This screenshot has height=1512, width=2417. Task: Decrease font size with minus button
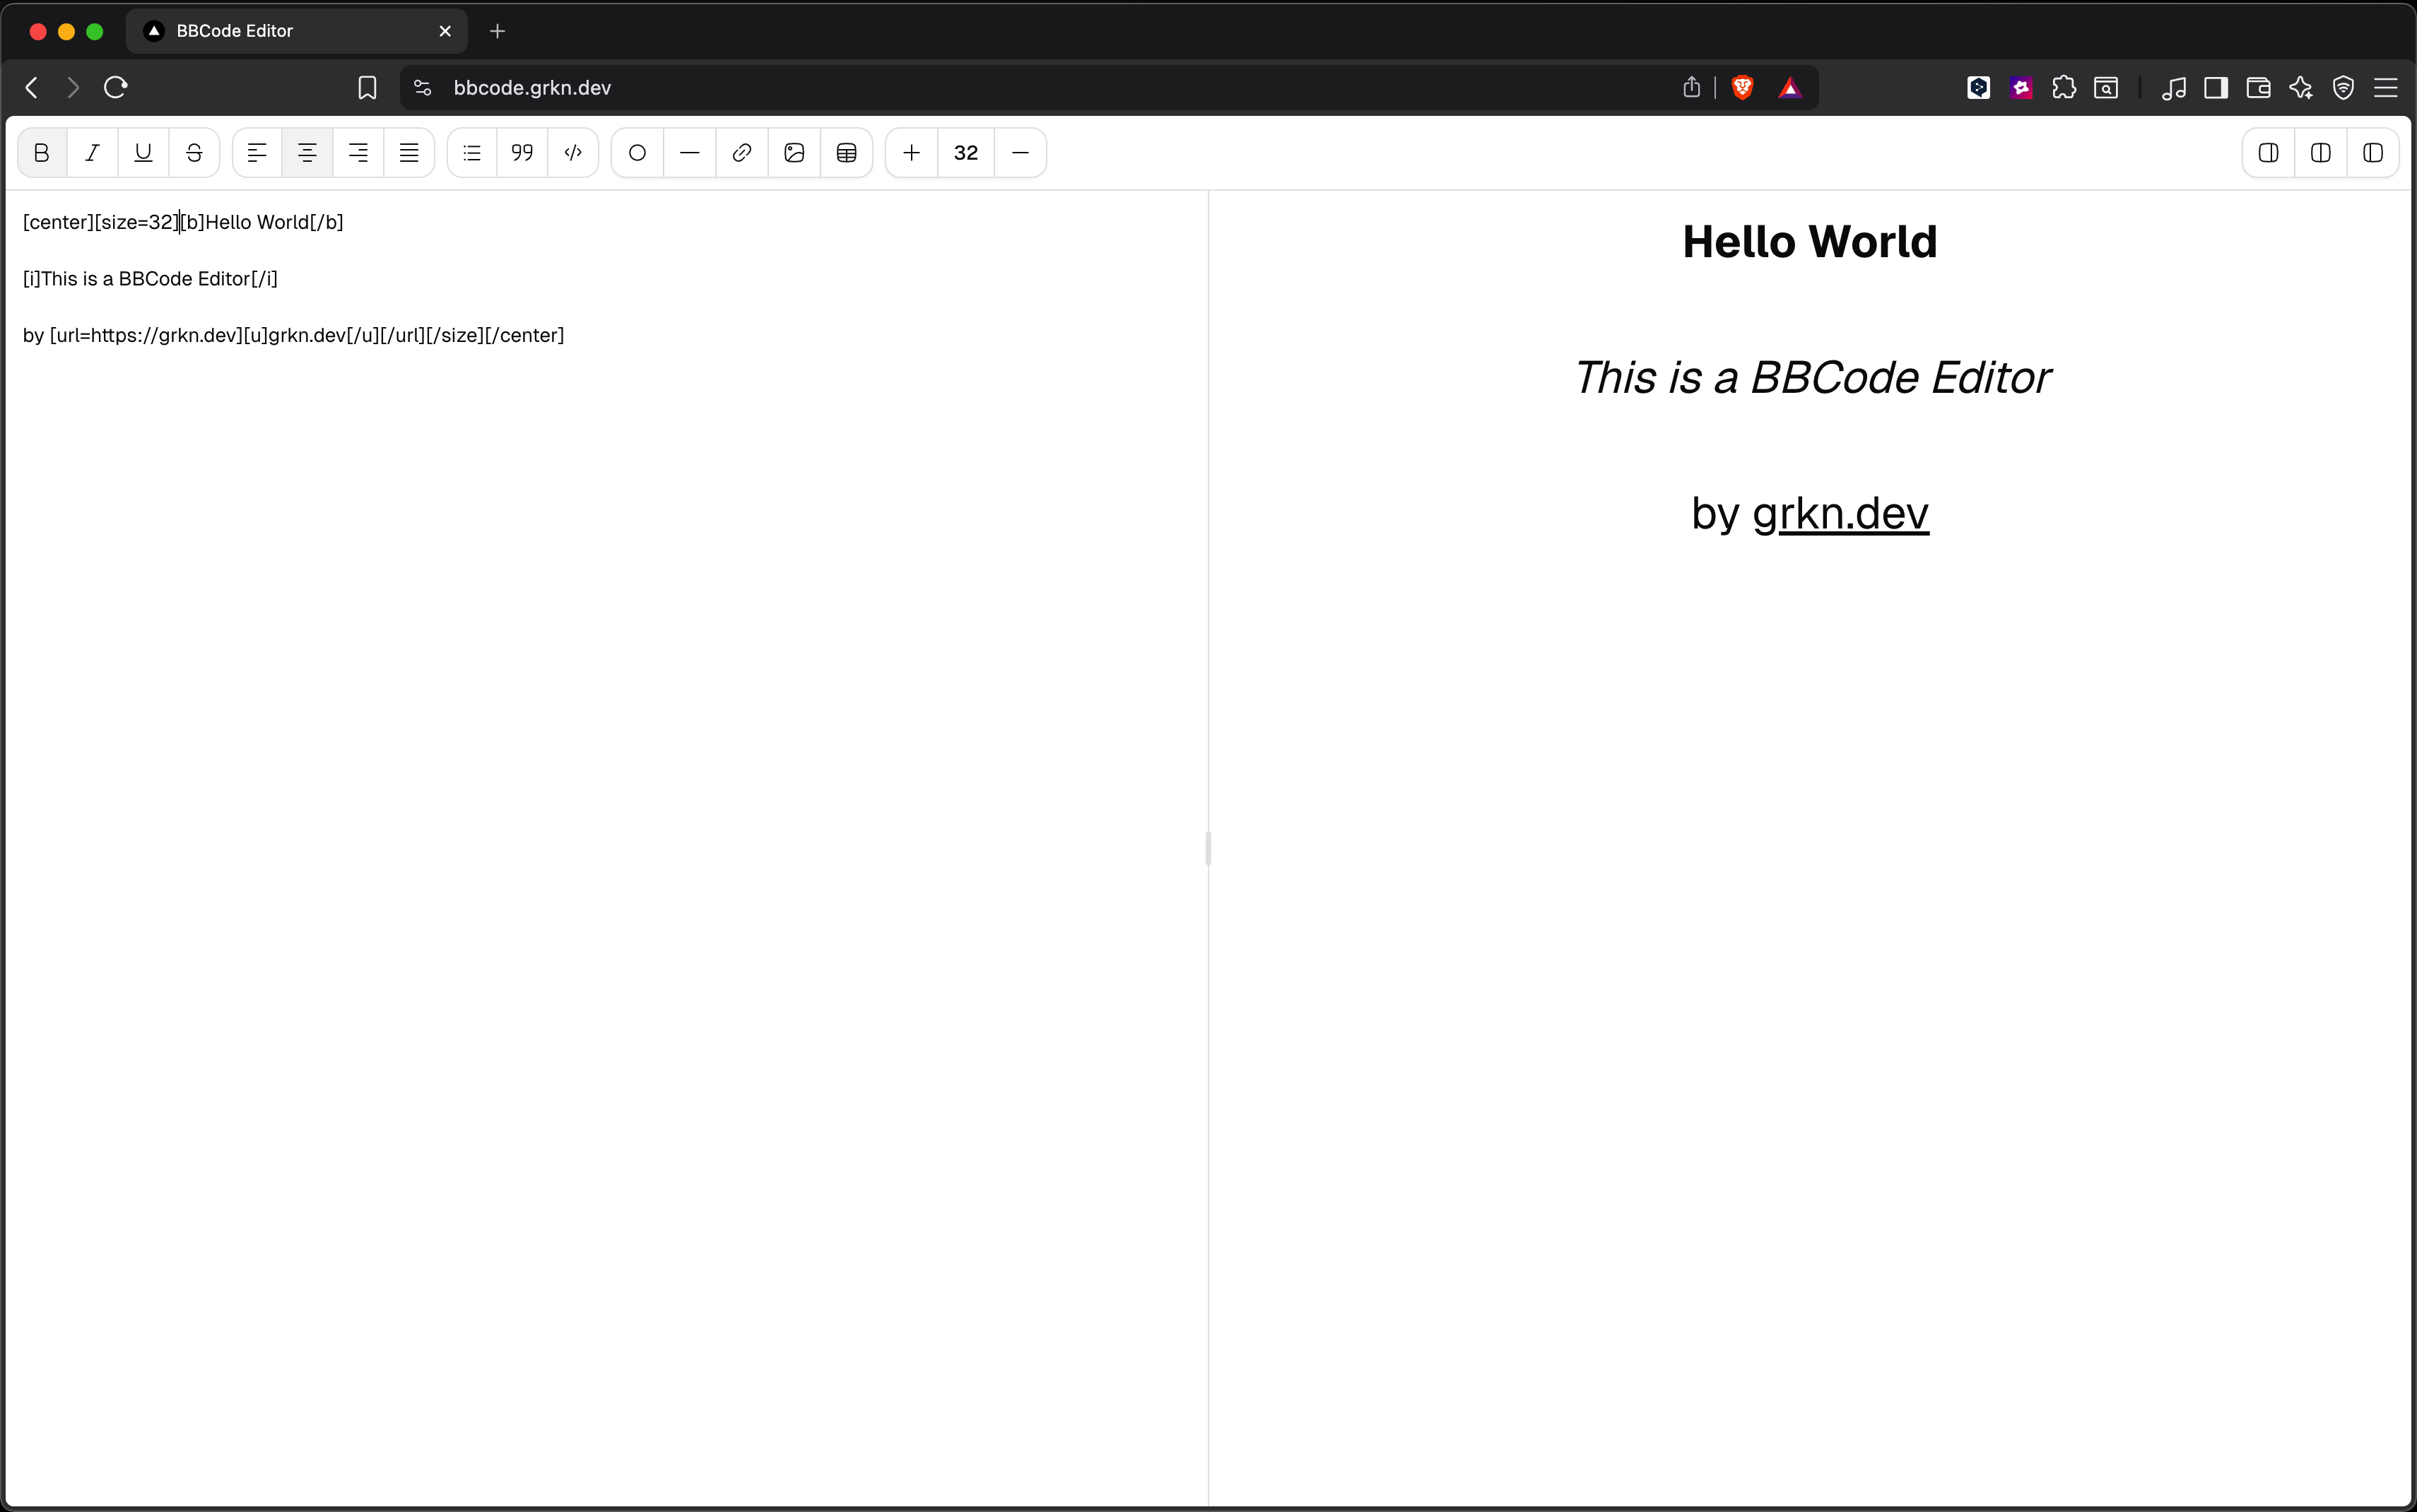1020,153
